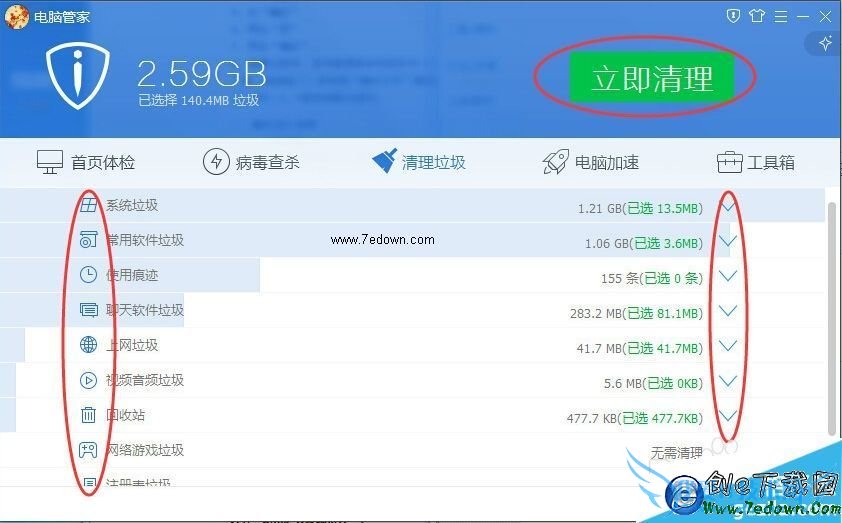Viewport: 842px width, 523px height.
Task: Expand the 系统垃圾 row chevron
Action: pyautogui.click(x=728, y=206)
